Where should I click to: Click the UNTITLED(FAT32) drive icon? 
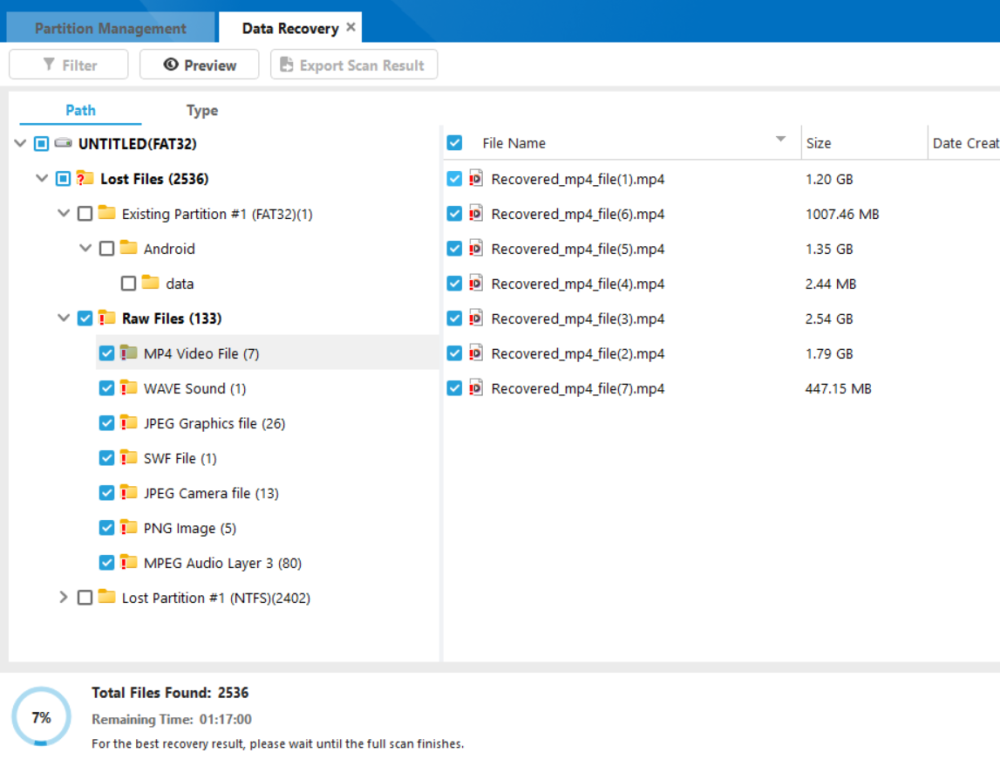pos(63,144)
